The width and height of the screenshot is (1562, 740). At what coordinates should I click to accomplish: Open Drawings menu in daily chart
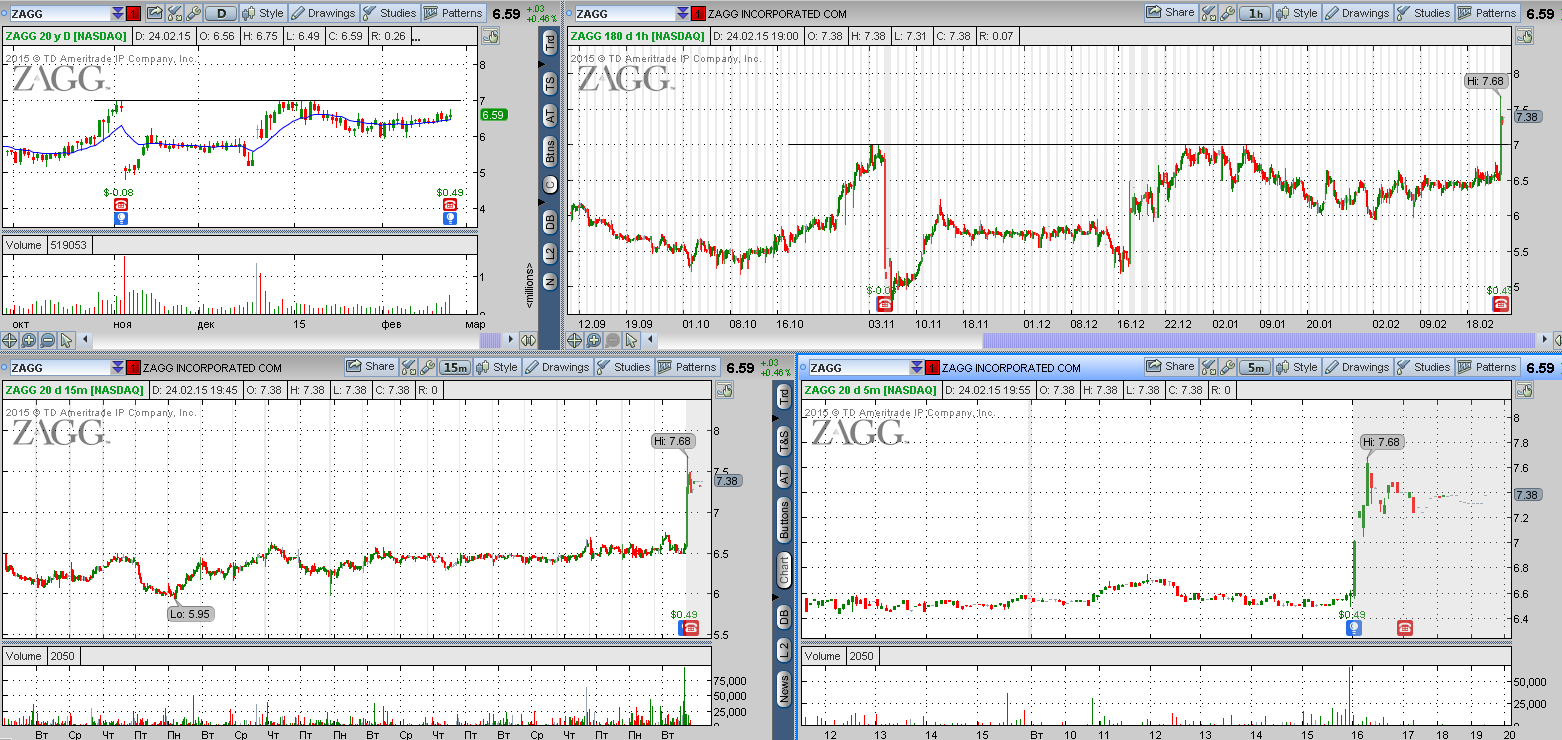[x=324, y=13]
